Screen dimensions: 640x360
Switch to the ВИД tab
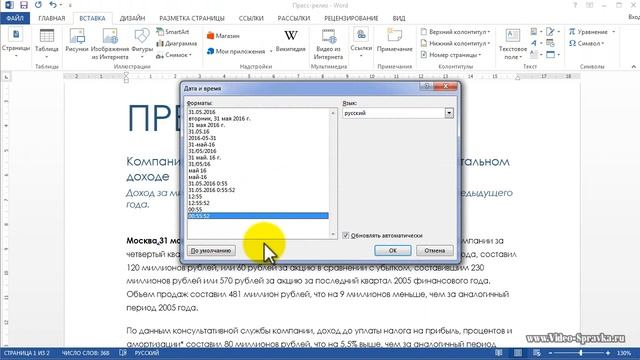coord(399,18)
